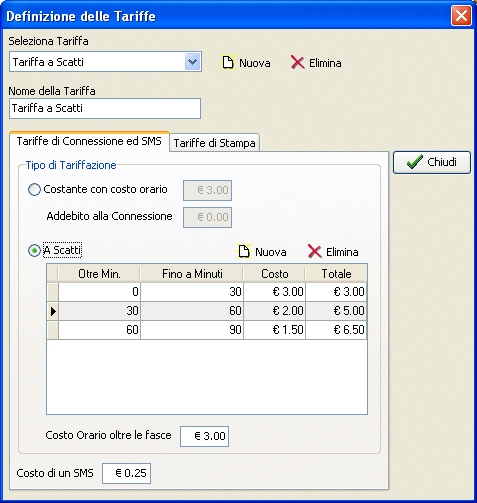The width and height of the screenshot is (477, 503).
Task: Click the top Nuova new-tariff page icon
Action: [x=228, y=62]
